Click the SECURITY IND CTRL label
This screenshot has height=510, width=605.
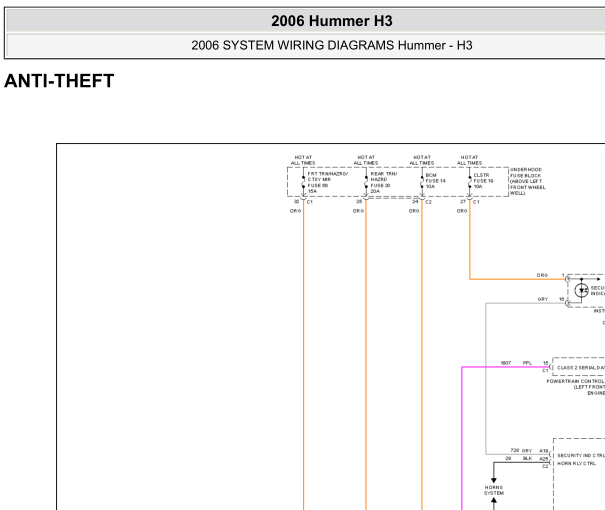coord(581,456)
